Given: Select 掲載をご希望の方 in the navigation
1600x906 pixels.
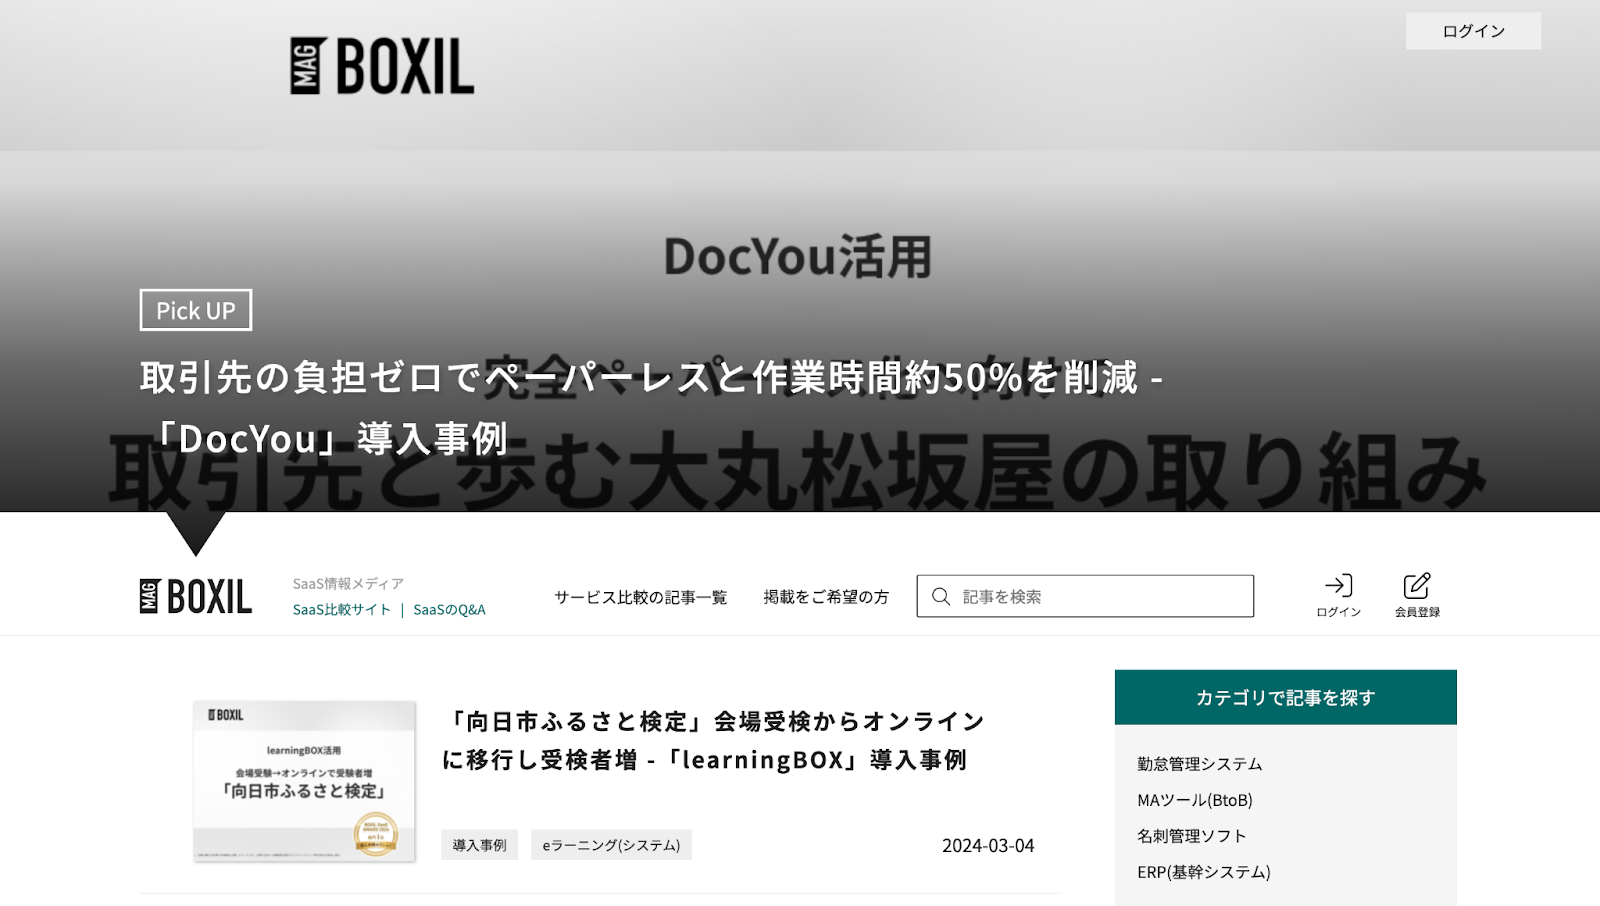Looking at the screenshot, I should pyautogui.click(x=826, y=597).
